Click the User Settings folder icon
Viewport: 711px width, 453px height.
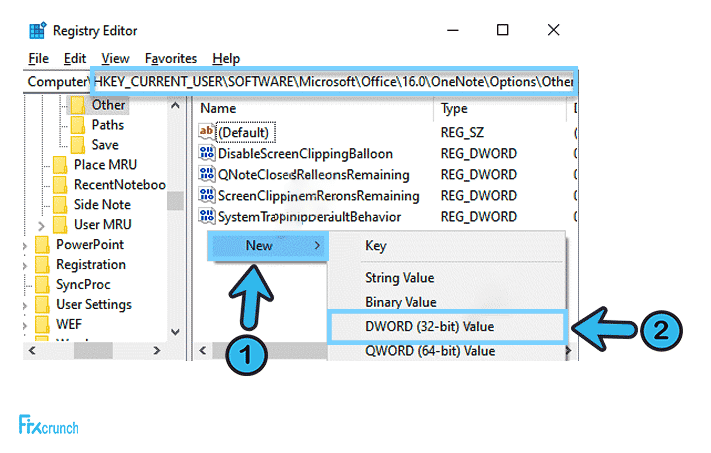pyautogui.click(x=42, y=304)
